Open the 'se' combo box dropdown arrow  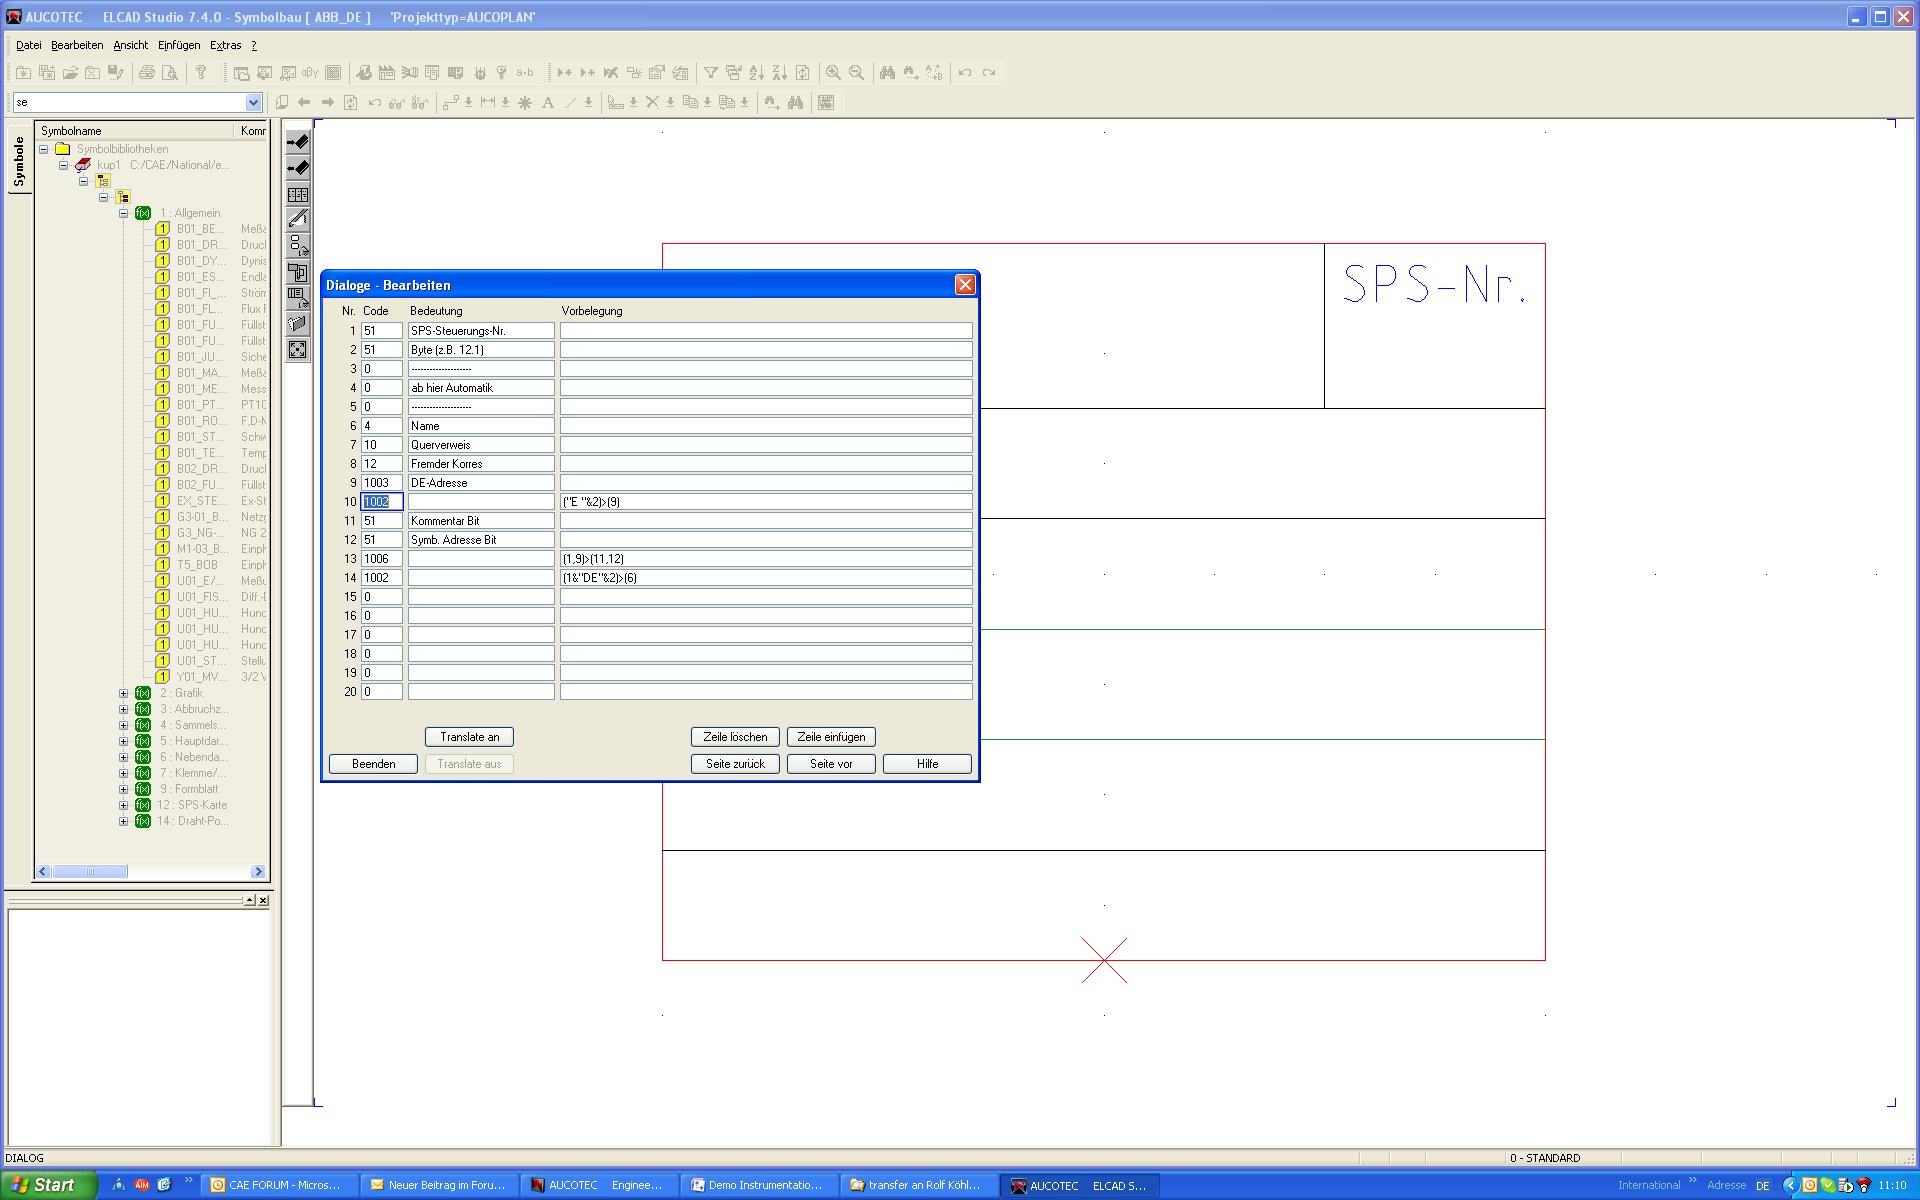(253, 102)
